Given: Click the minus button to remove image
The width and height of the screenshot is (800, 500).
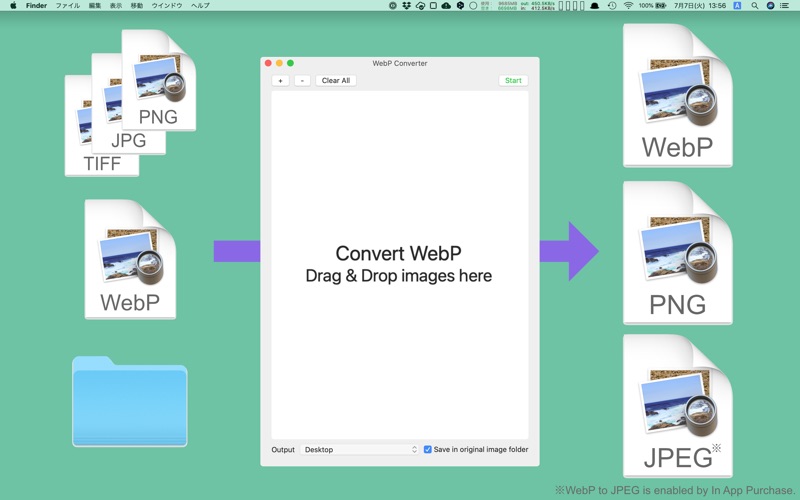Looking at the screenshot, I should click(x=303, y=81).
